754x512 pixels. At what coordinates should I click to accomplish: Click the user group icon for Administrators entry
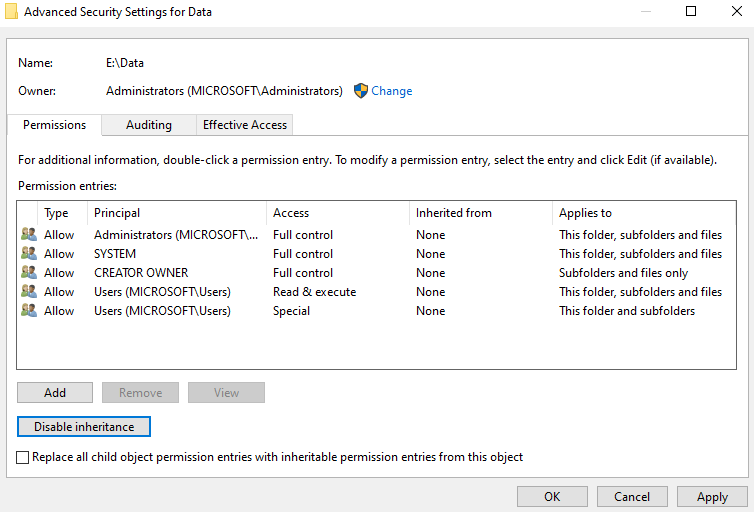29,234
